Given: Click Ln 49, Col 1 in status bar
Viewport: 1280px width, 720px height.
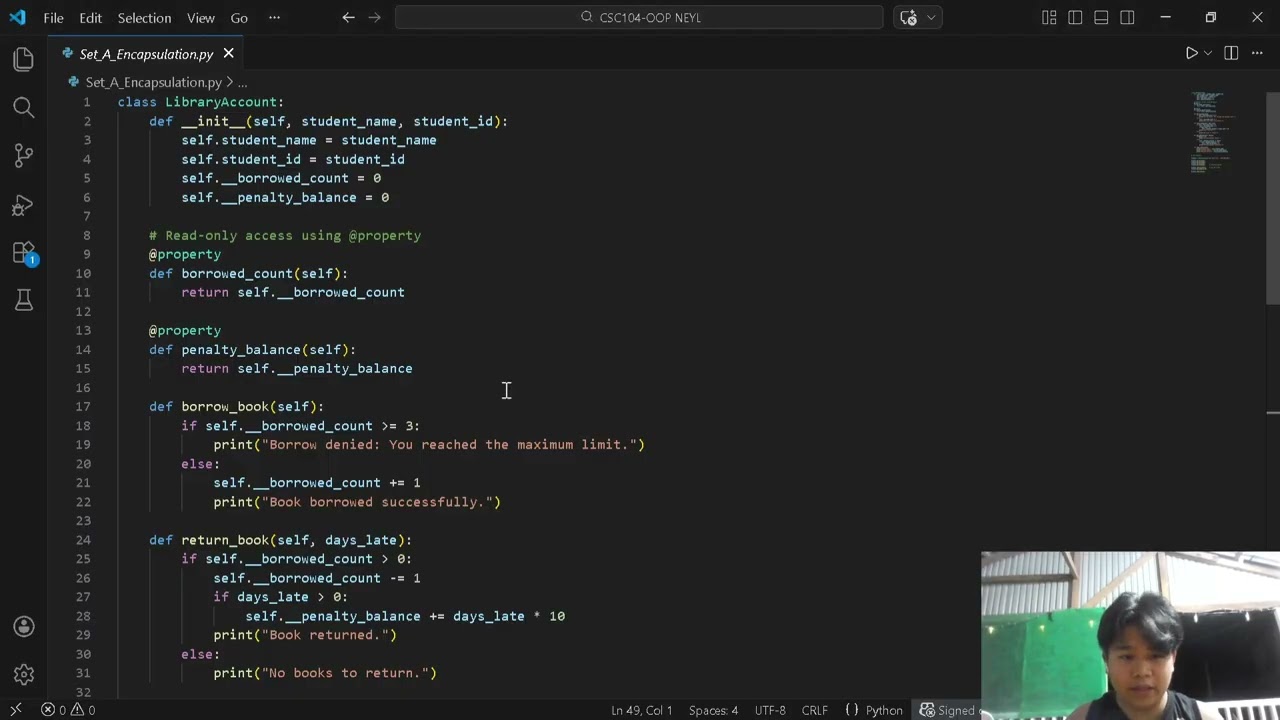Looking at the screenshot, I should tap(642, 710).
